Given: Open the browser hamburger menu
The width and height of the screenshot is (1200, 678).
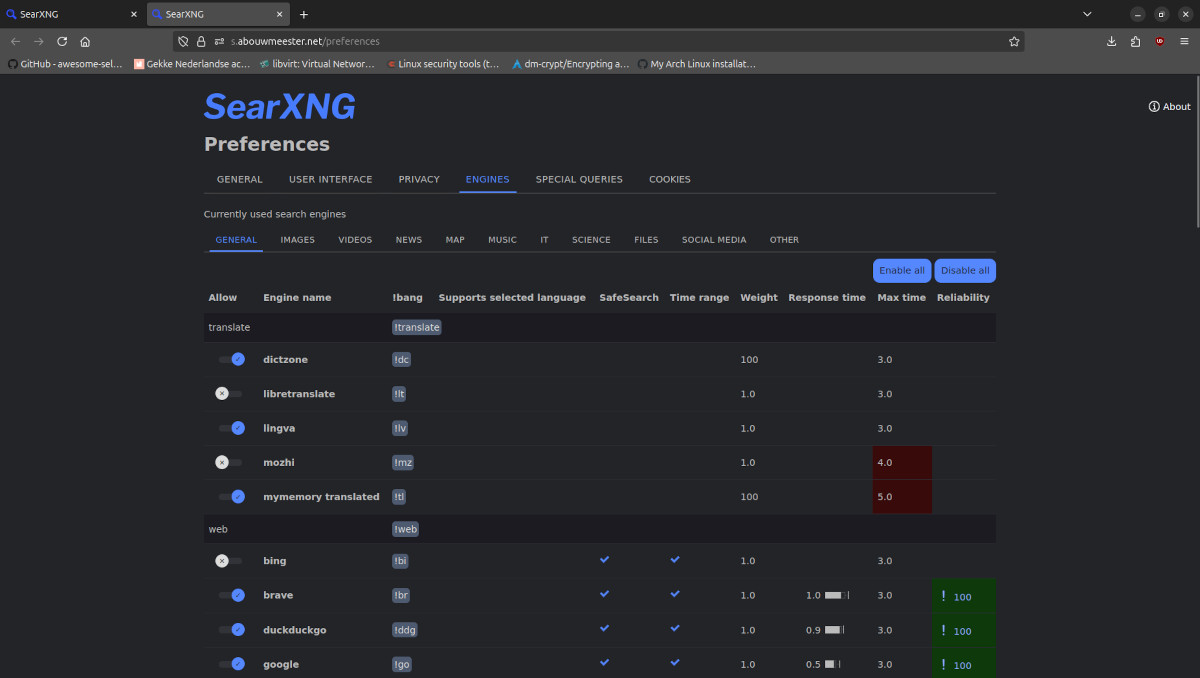Looking at the screenshot, I should click(x=1185, y=41).
